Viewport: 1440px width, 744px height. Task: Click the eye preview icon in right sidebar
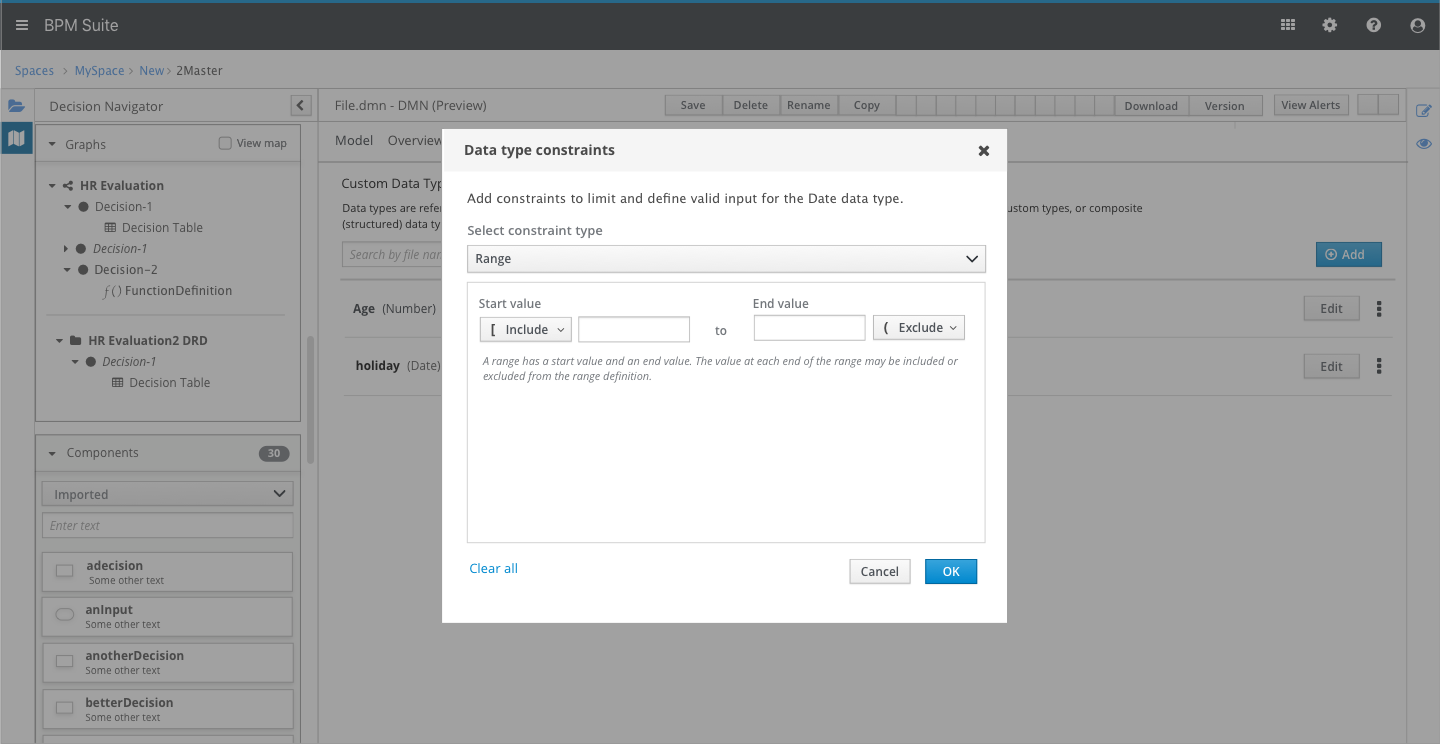click(x=1424, y=144)
